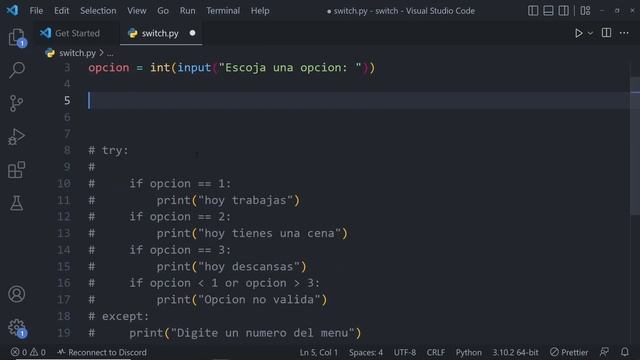
Task: Click the Prettier status item
Action: pos(569,352)
